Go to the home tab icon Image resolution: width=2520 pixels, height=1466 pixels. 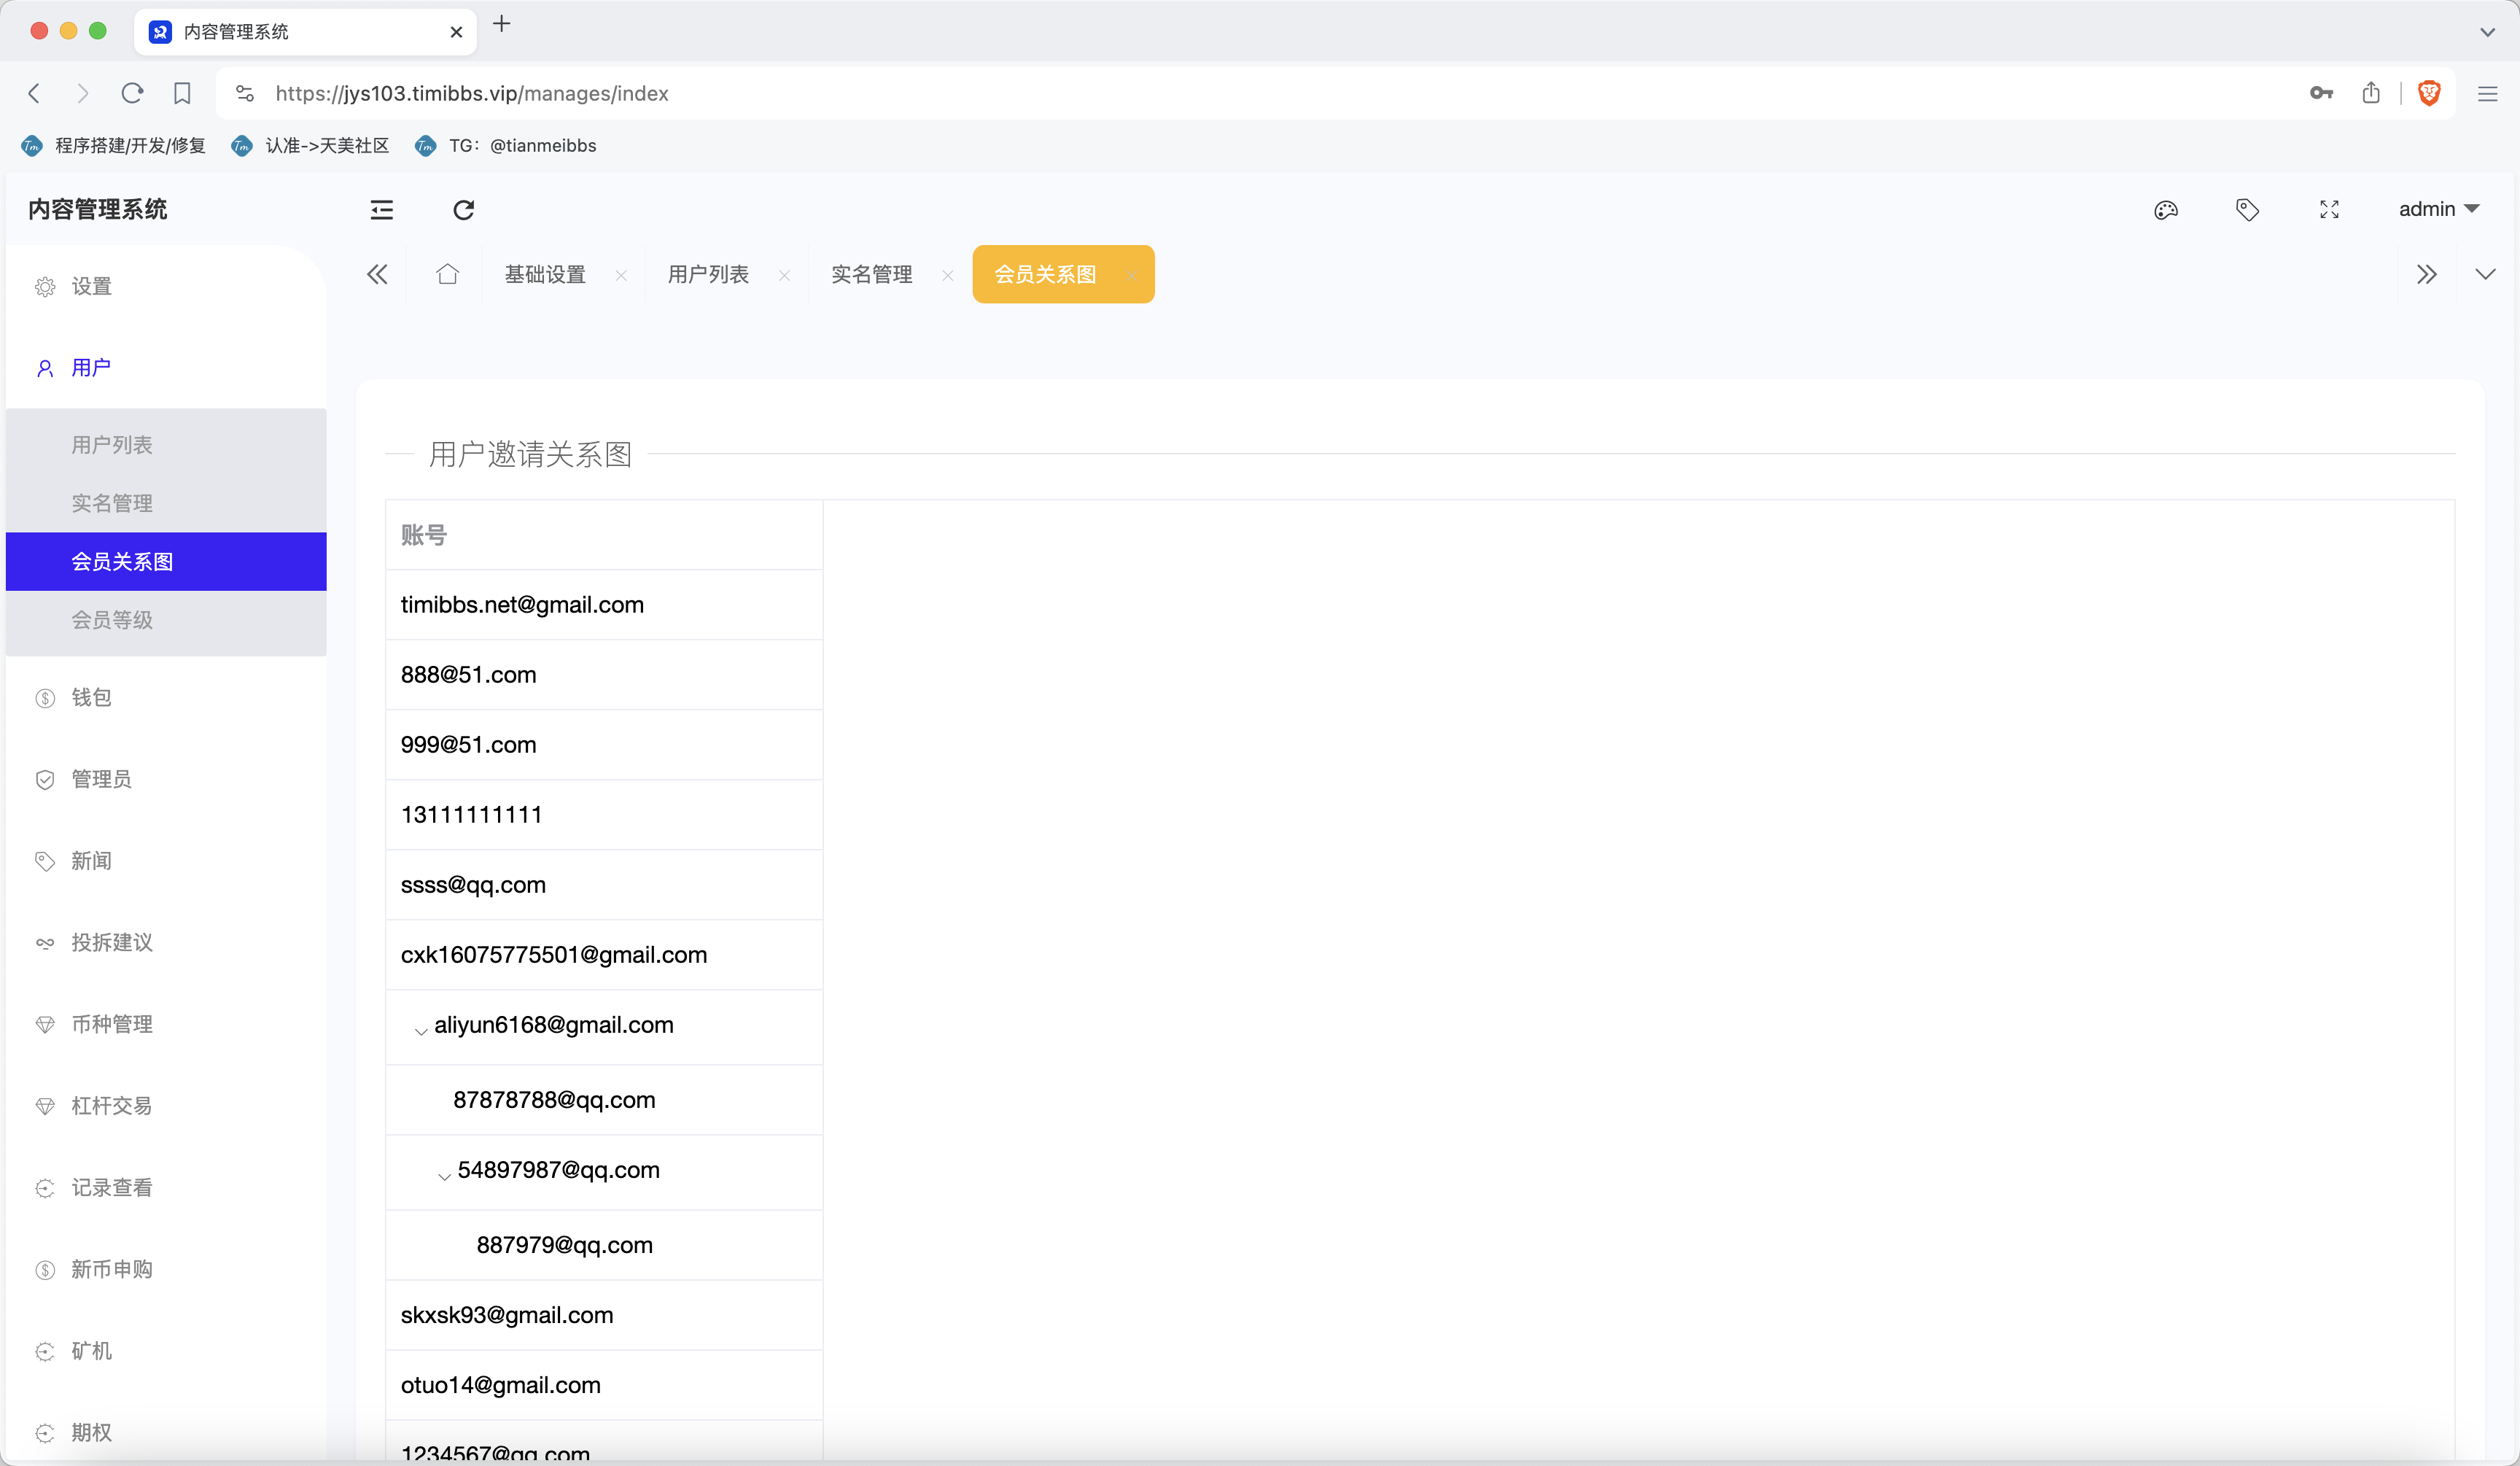pyautogui.click(x=447, y=274)
